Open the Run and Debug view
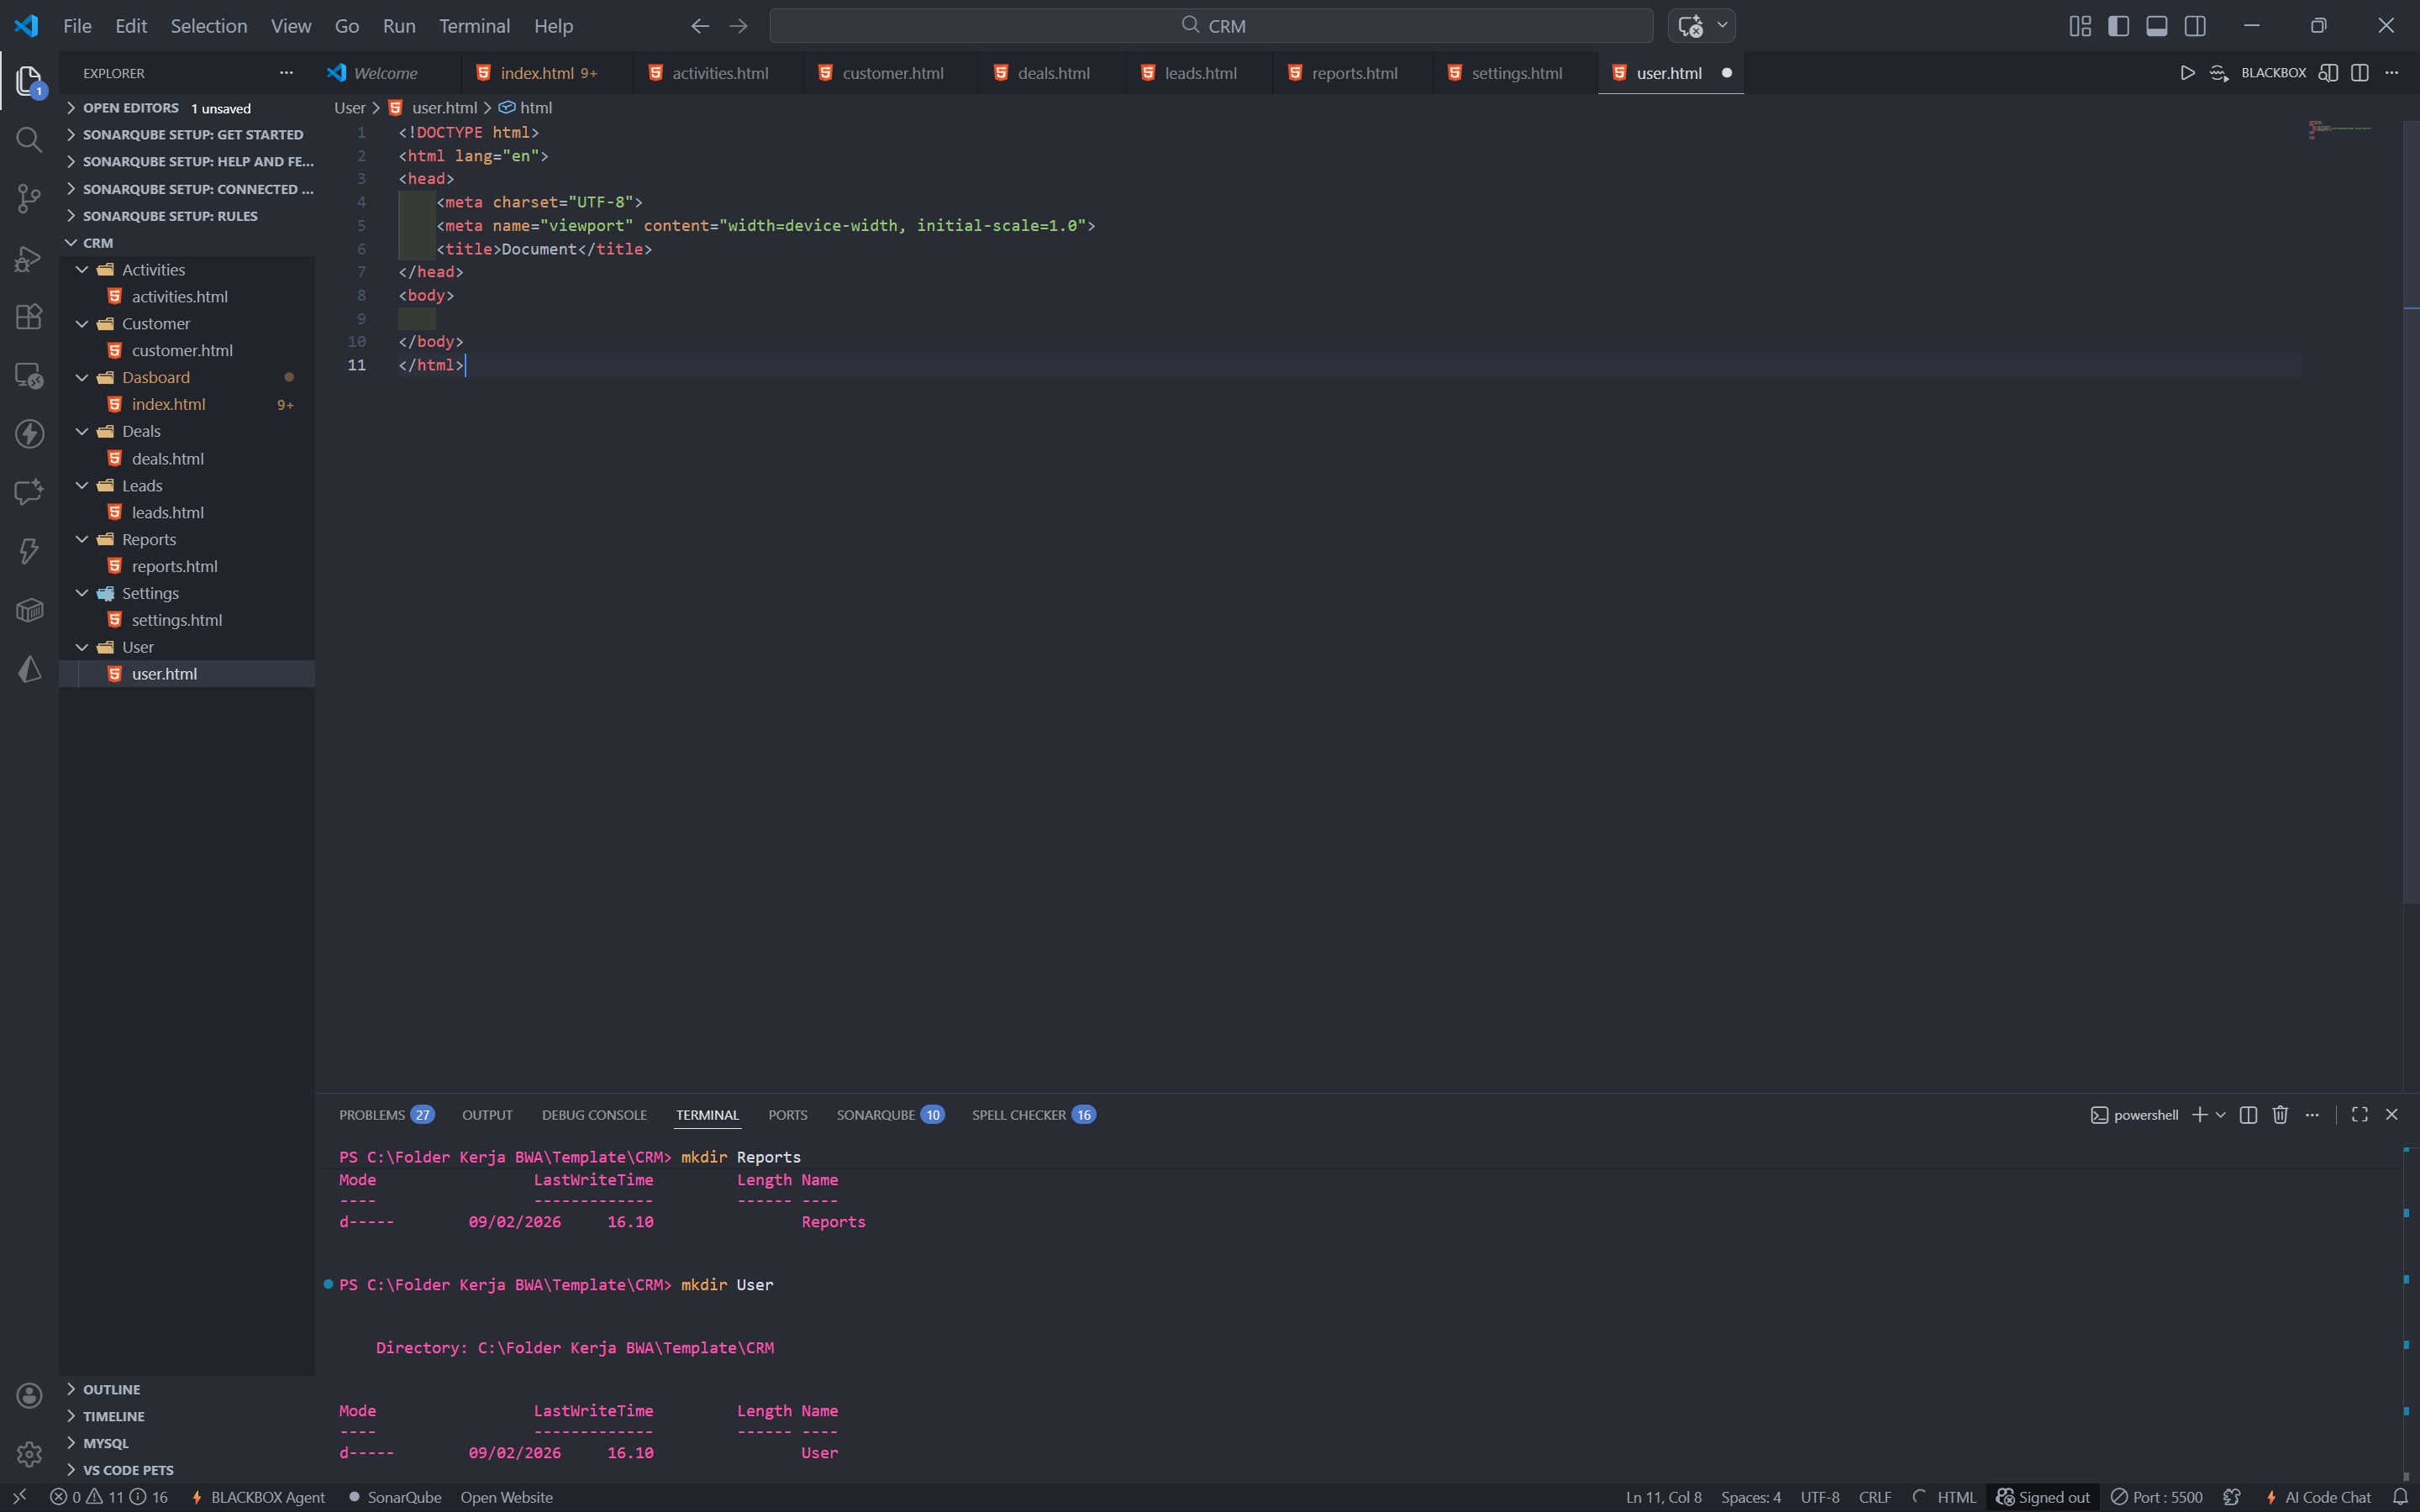 coord(29,258)
